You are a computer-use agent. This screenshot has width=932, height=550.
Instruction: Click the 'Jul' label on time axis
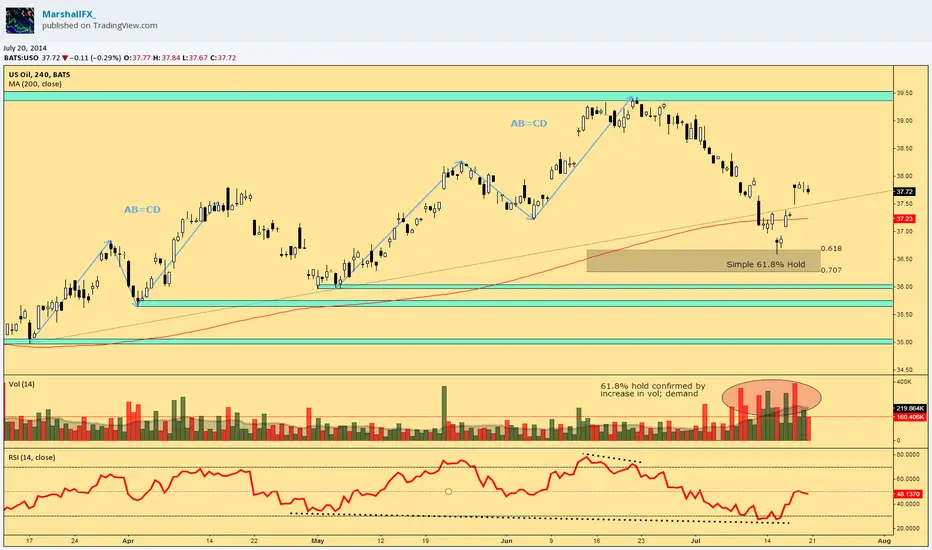(x=695, y=540)
